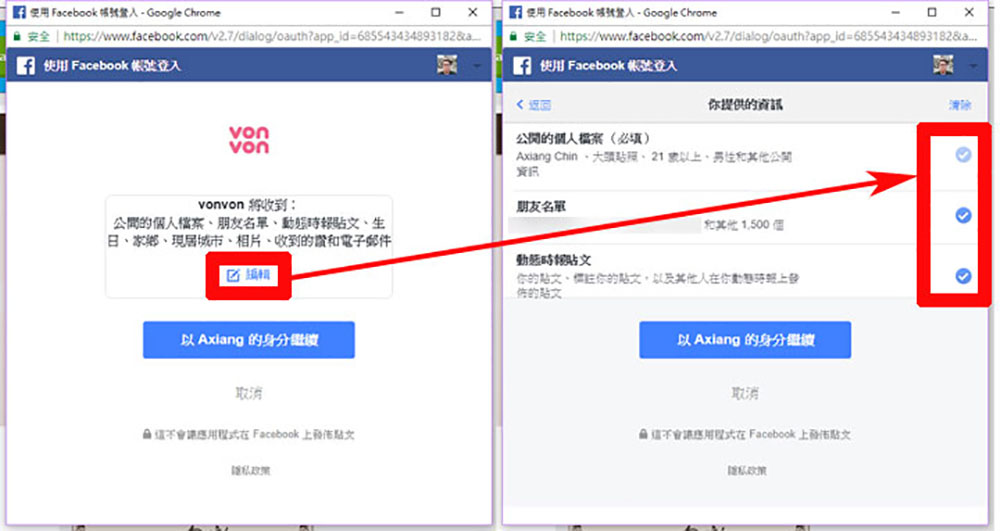The width and height of the screenshot is (1000, 531).
Task: Uncheck the friends list (朋友名單) permission
Action: click(963, 215)
